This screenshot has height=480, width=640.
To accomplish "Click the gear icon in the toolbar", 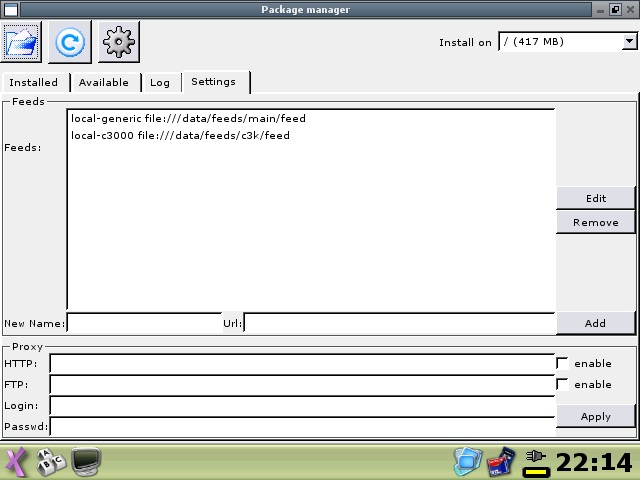I will tap(118, 42).
